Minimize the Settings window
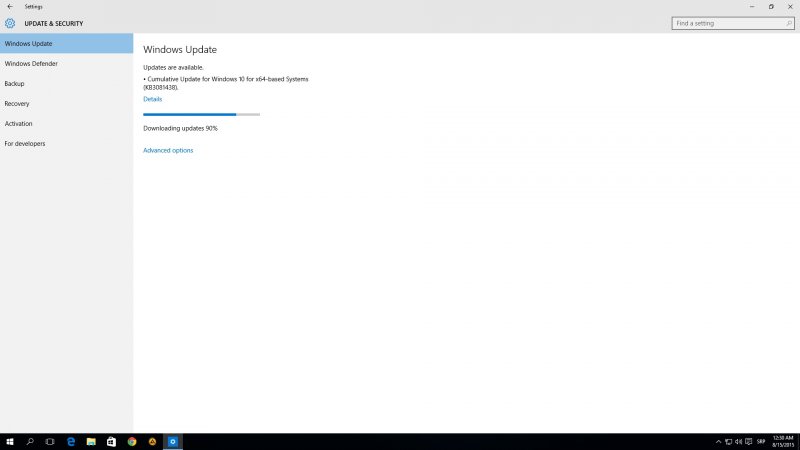Screen dimensions: 800x450 pyautogui.click(x=752, y=7)
